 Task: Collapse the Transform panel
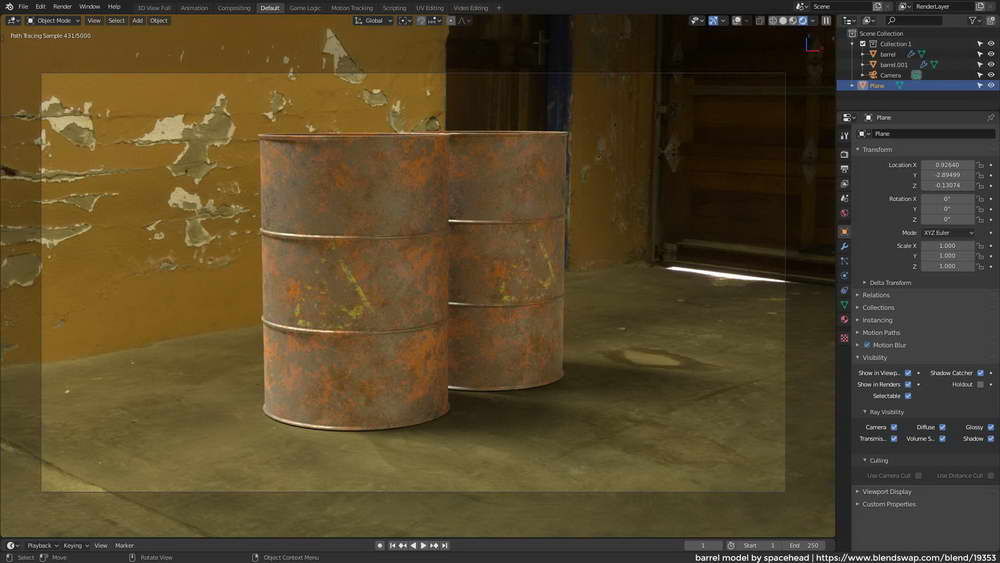click(877, 149)
